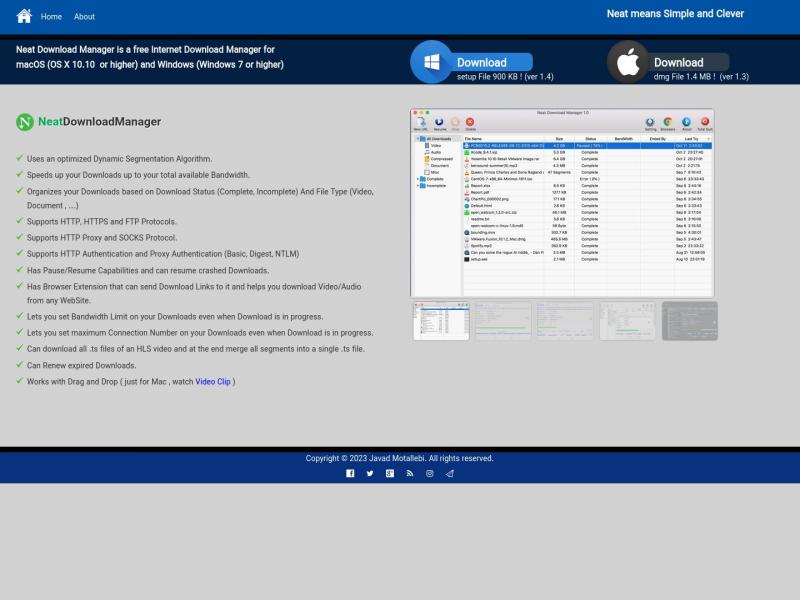This screenshot has width=800, height=600.
Task: Select the fifth gallery thumbnail, the dark one
Action: (x=690, y=321)
